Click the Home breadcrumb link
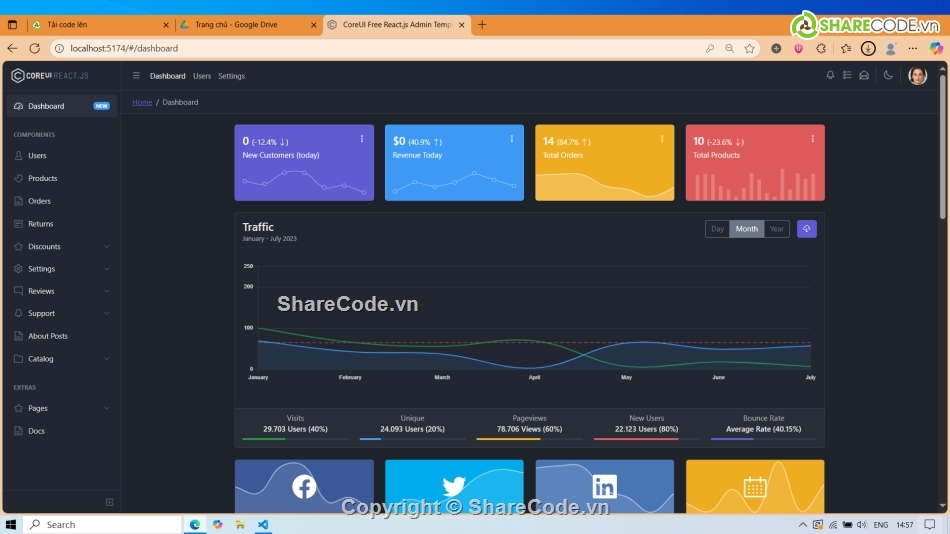 142,102
